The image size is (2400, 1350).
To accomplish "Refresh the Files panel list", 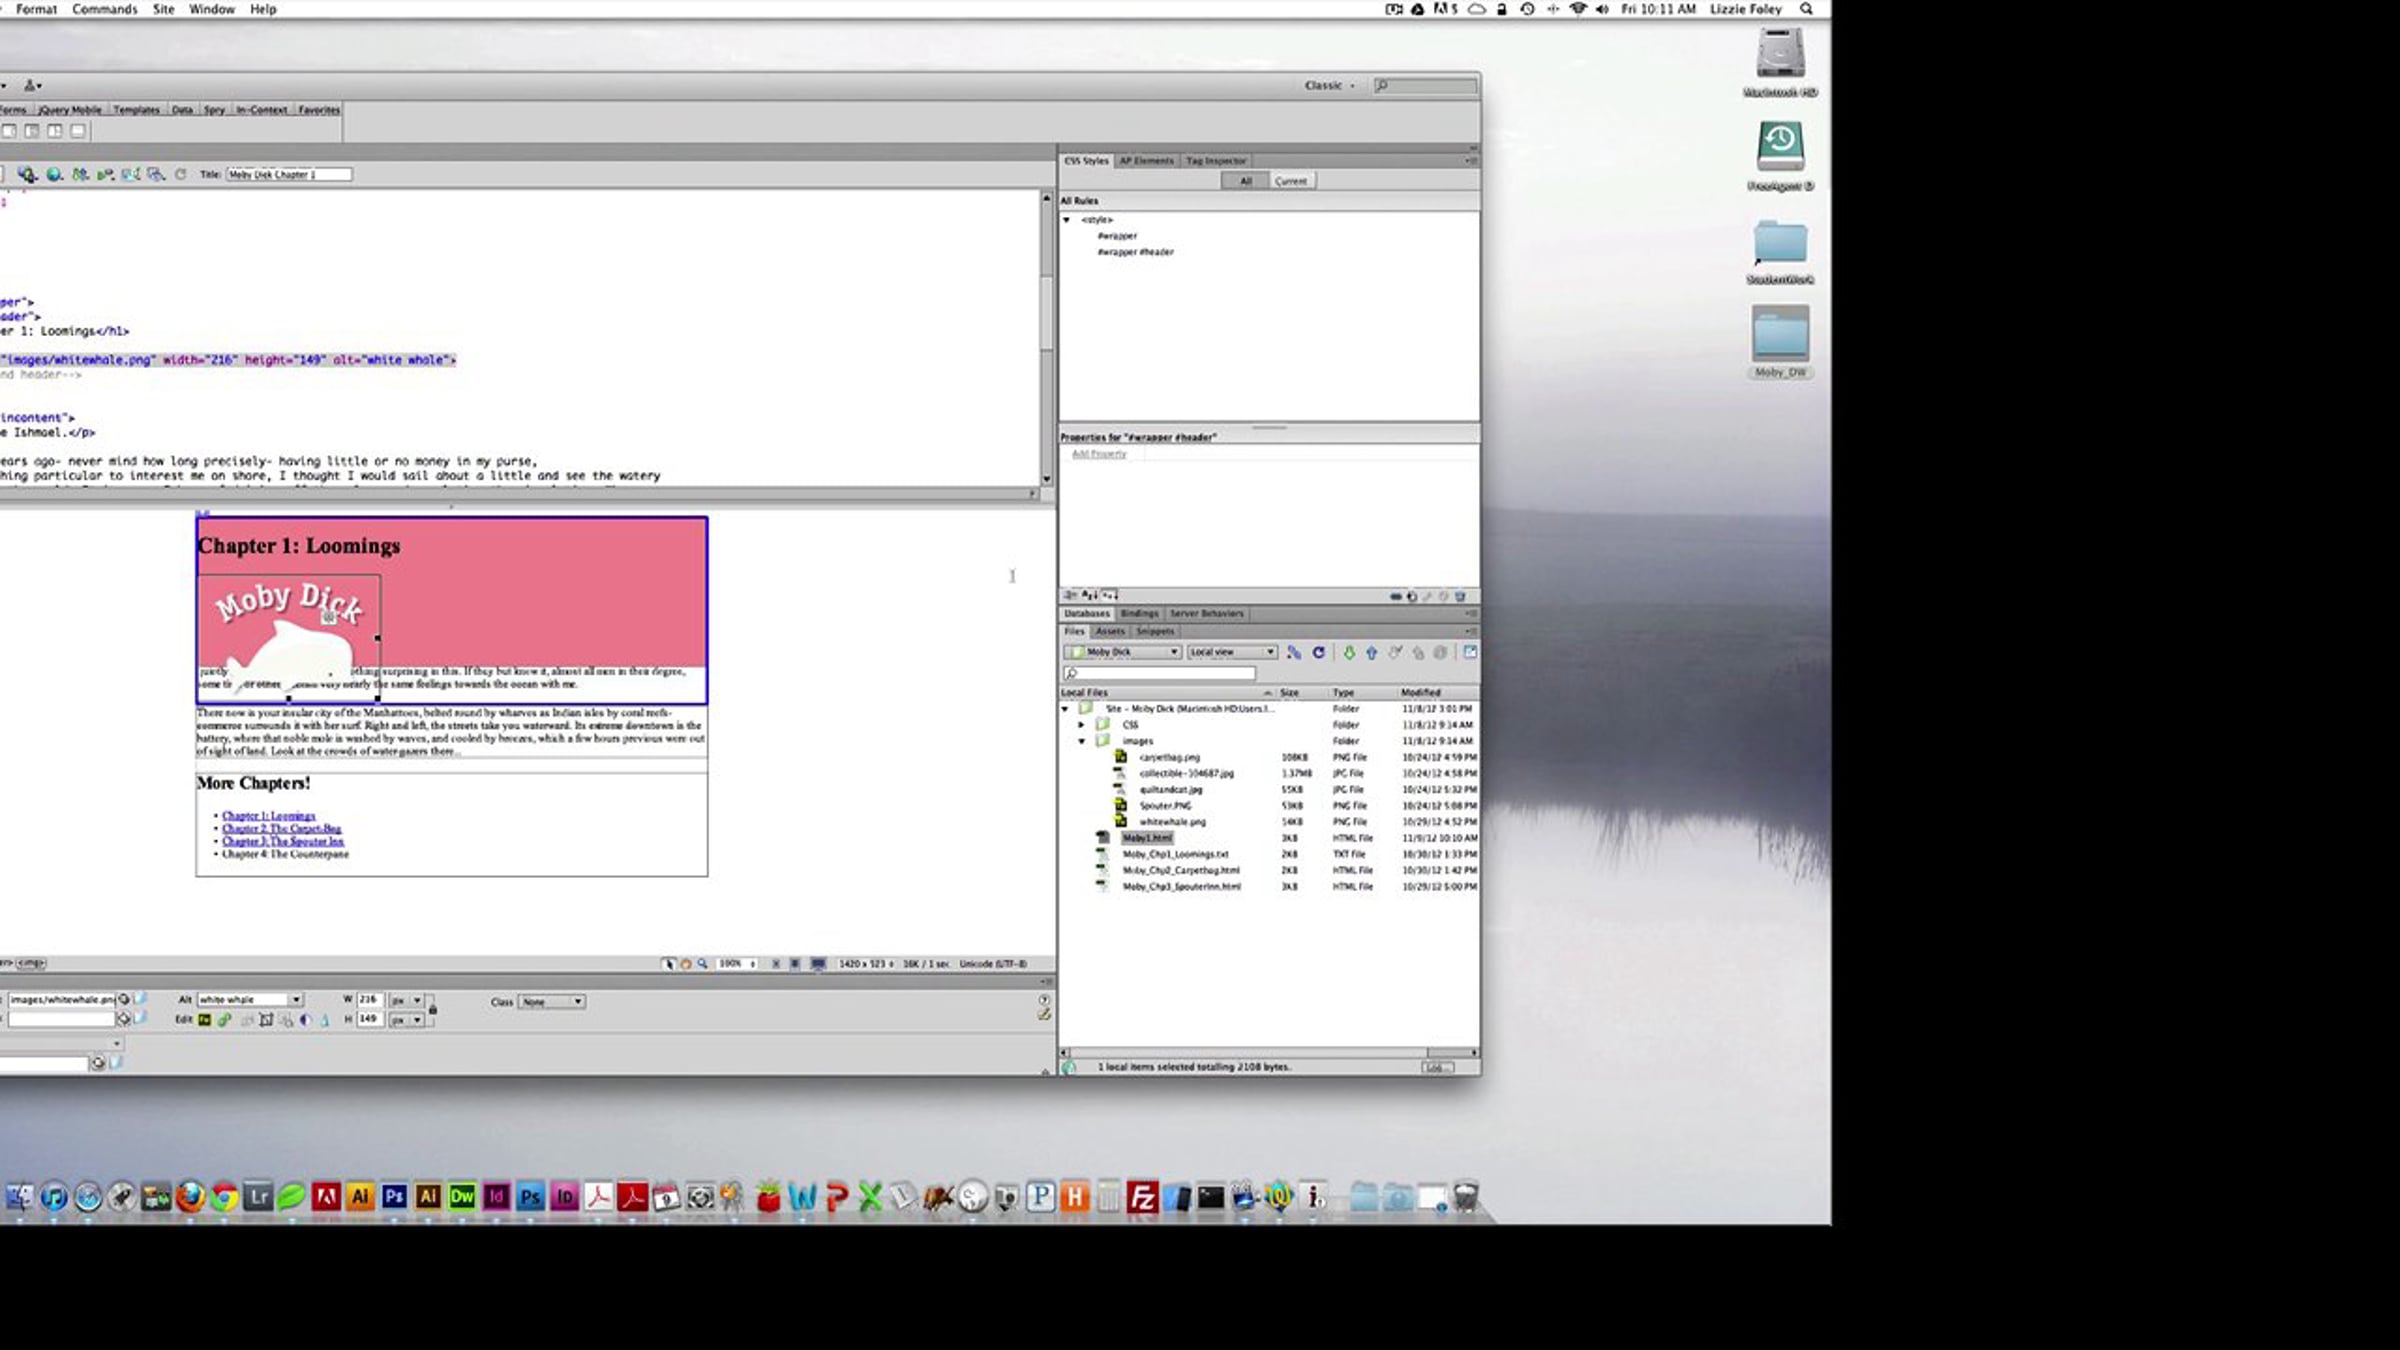I will [1318, 652].
